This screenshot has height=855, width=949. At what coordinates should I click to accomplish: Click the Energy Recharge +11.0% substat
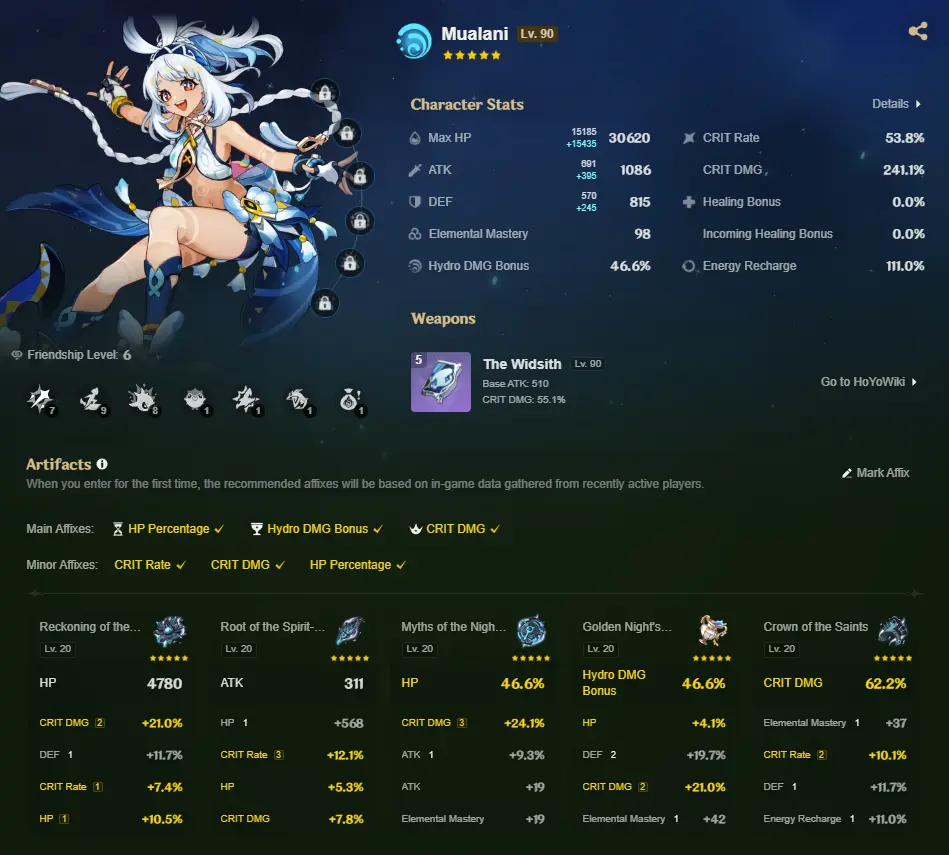coord(835,819)
